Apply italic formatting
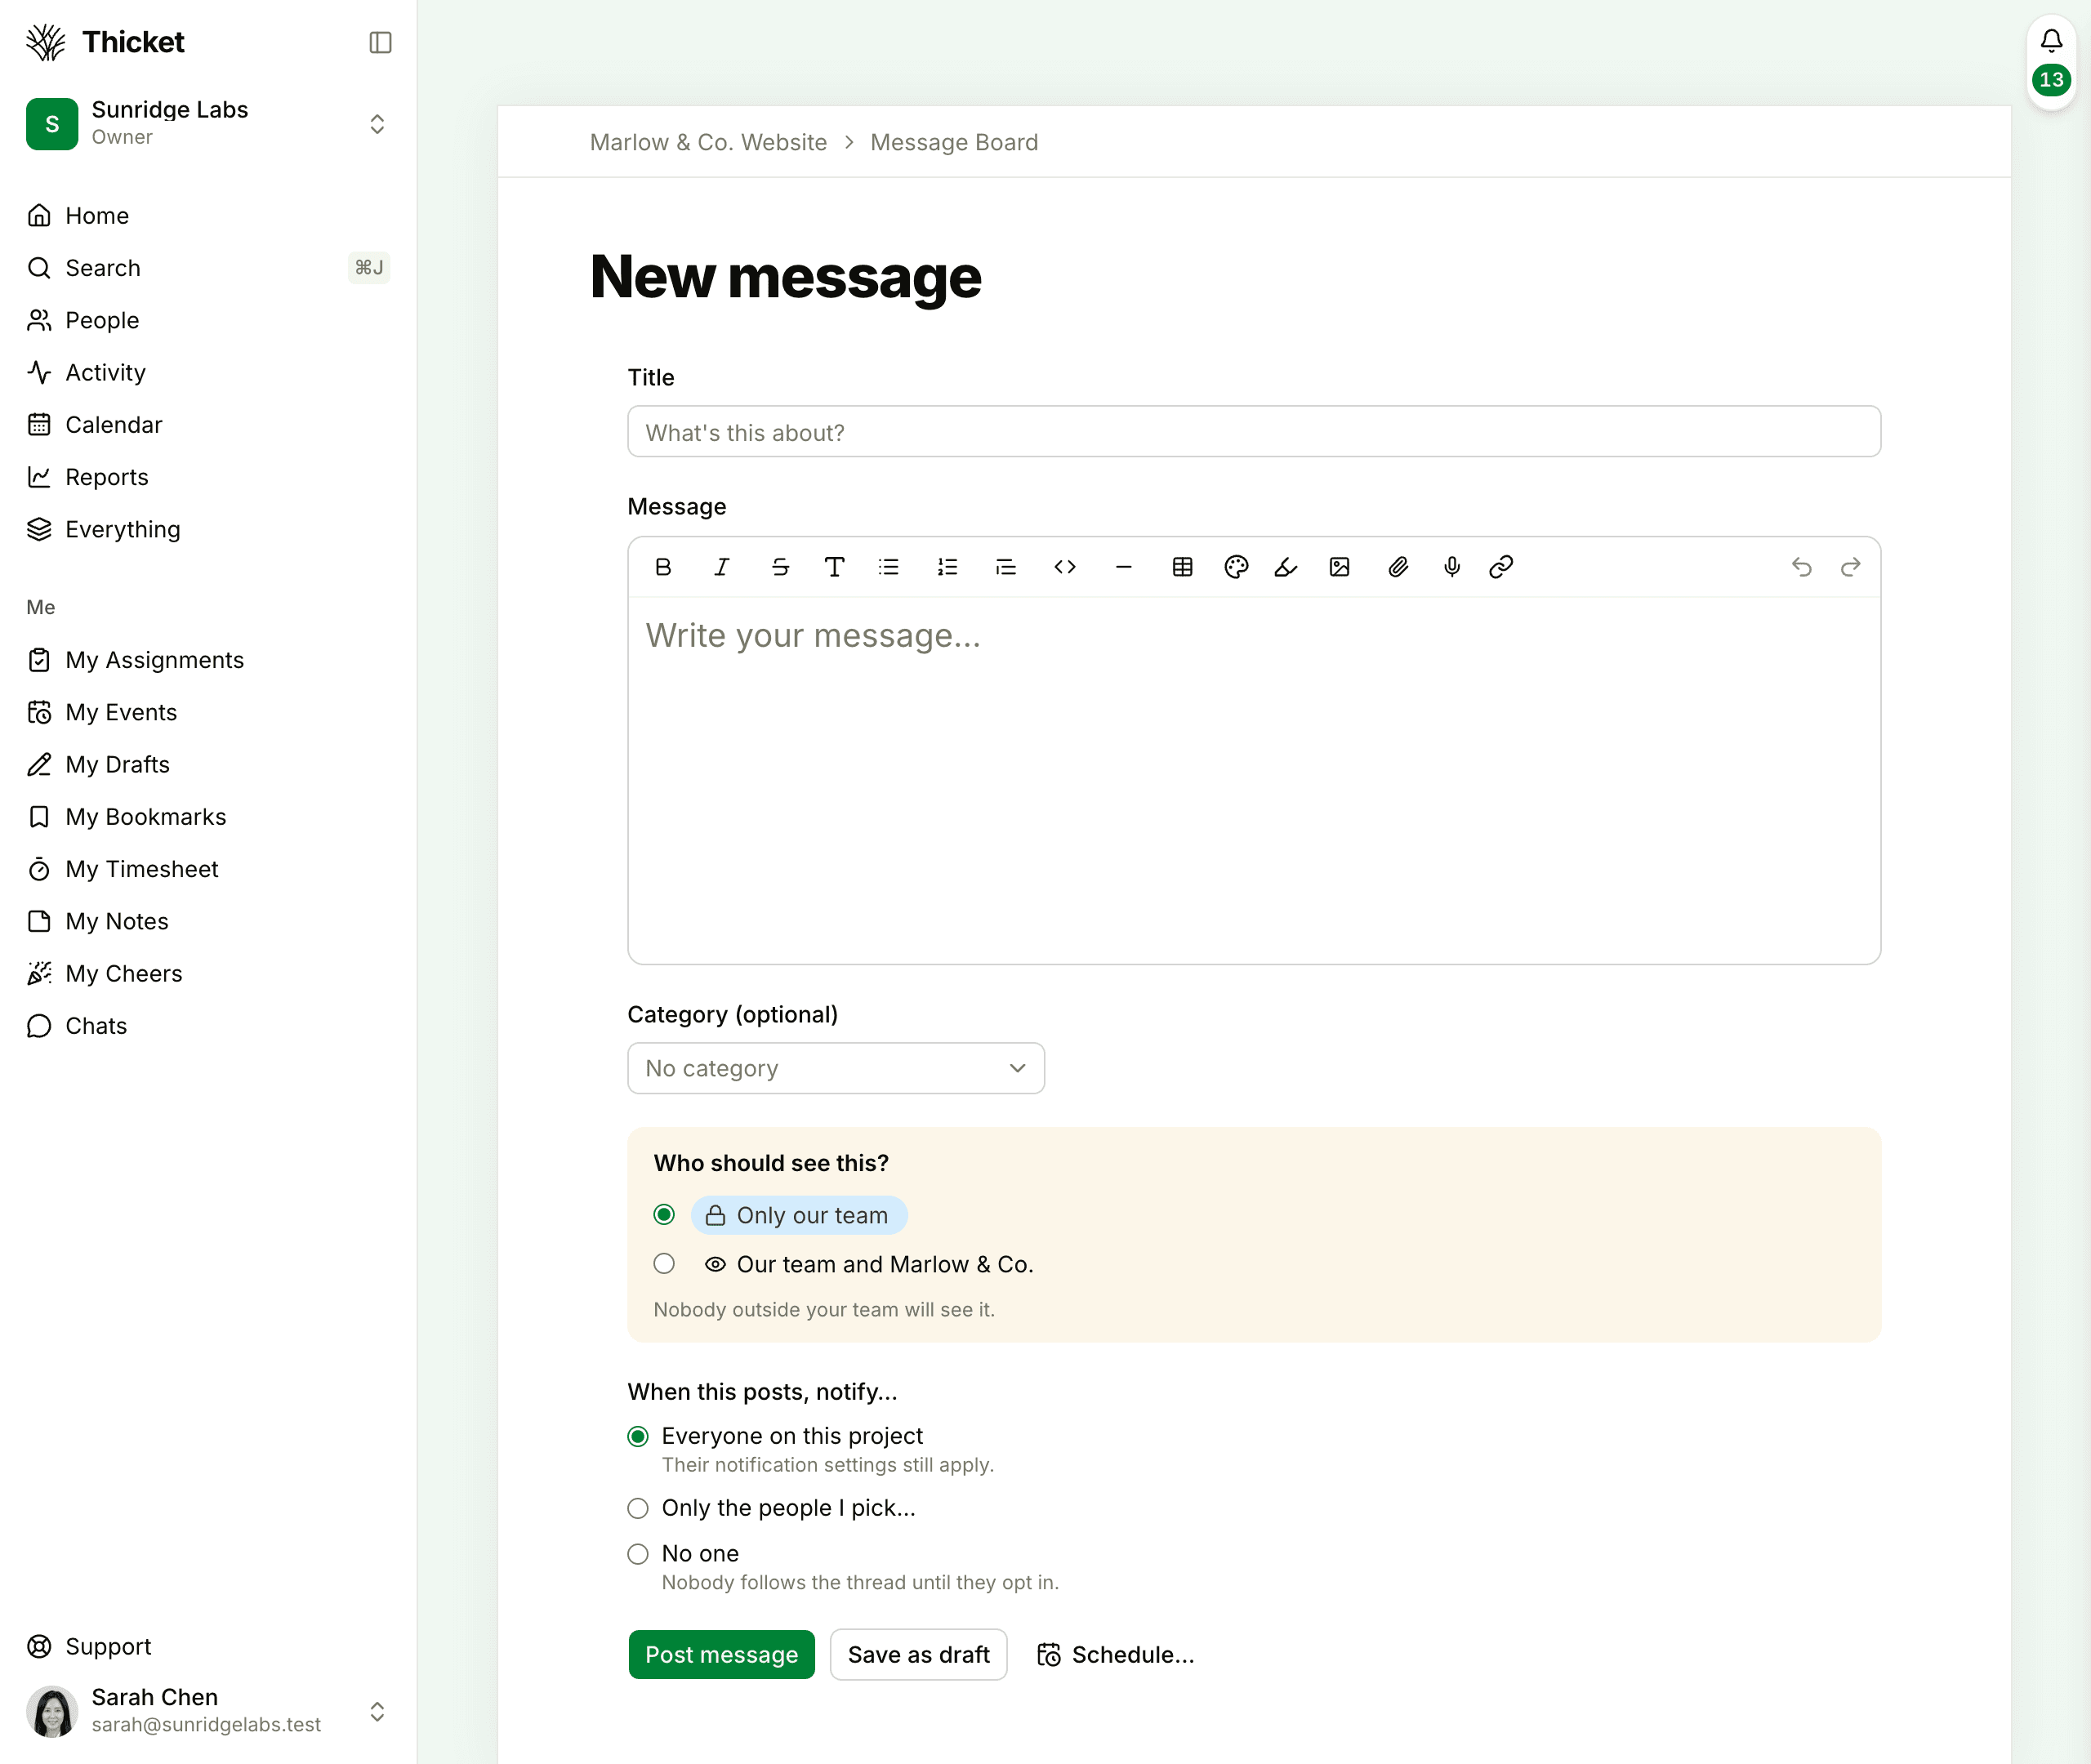The height and width of the screenshot is (1764, 2091). pyautogui.click(x=721, y=567)
